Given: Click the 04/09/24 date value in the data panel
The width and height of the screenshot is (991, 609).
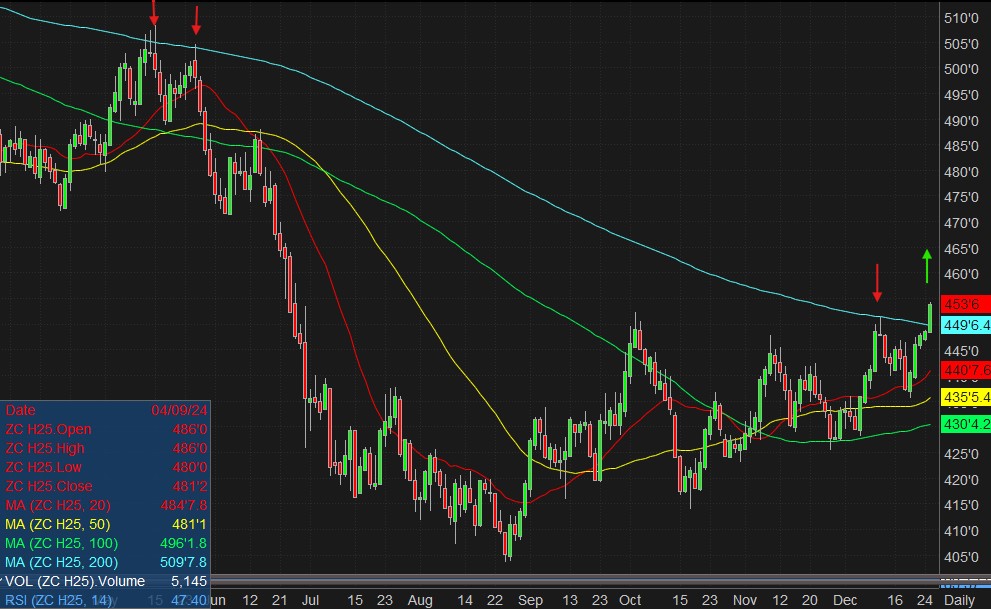Looking at the screenshot, I should coord(180,410).
